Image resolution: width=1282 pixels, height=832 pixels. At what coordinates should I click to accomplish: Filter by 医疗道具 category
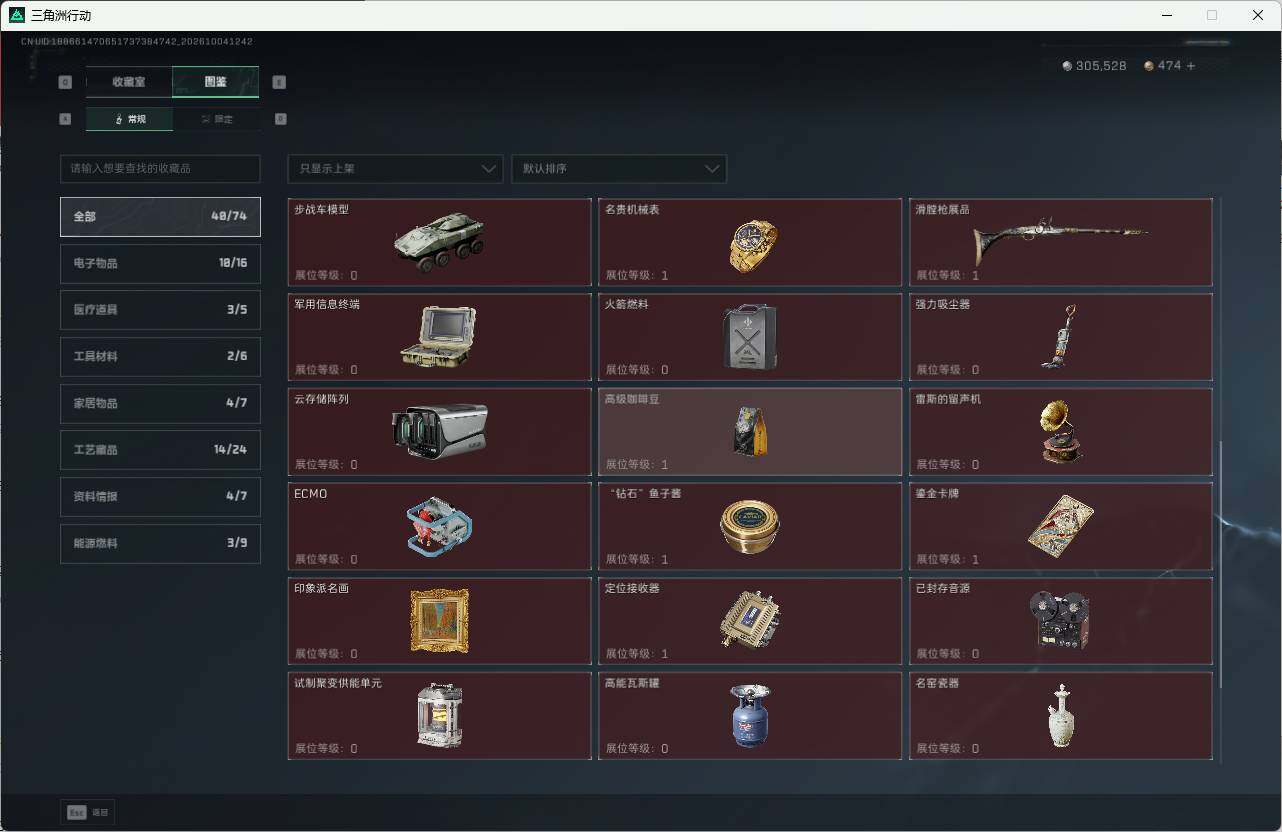pos(160,310)
